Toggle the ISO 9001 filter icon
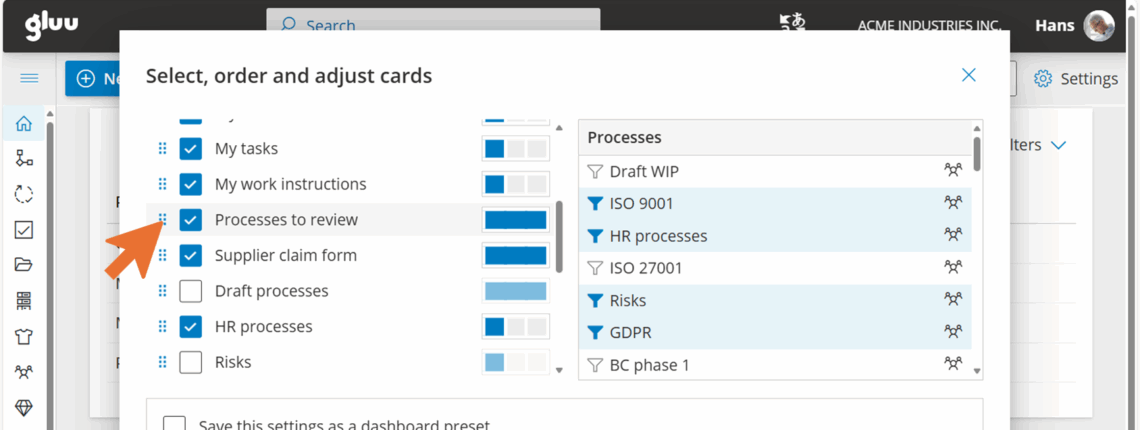 pyautogui.click(x=595, y=204)
